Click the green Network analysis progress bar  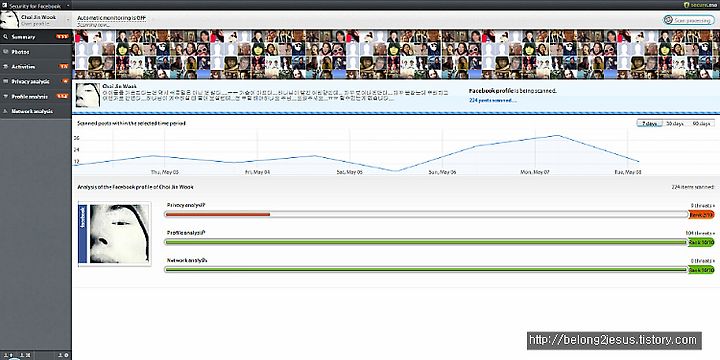[426, 270]
